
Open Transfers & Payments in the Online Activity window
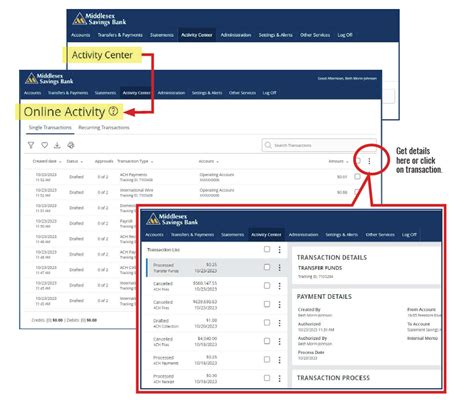(68, 93)
